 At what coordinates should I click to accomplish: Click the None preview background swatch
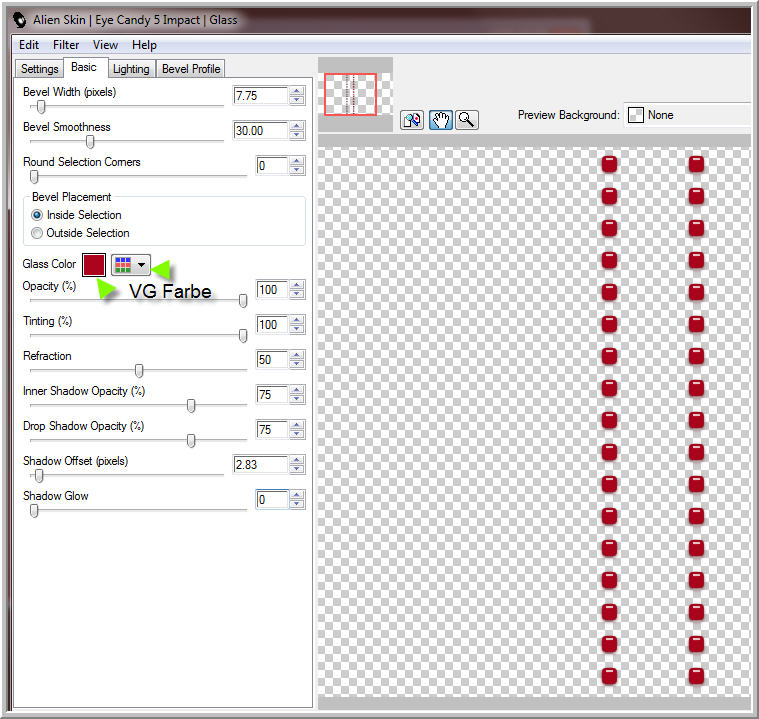(x=636, y=115)
